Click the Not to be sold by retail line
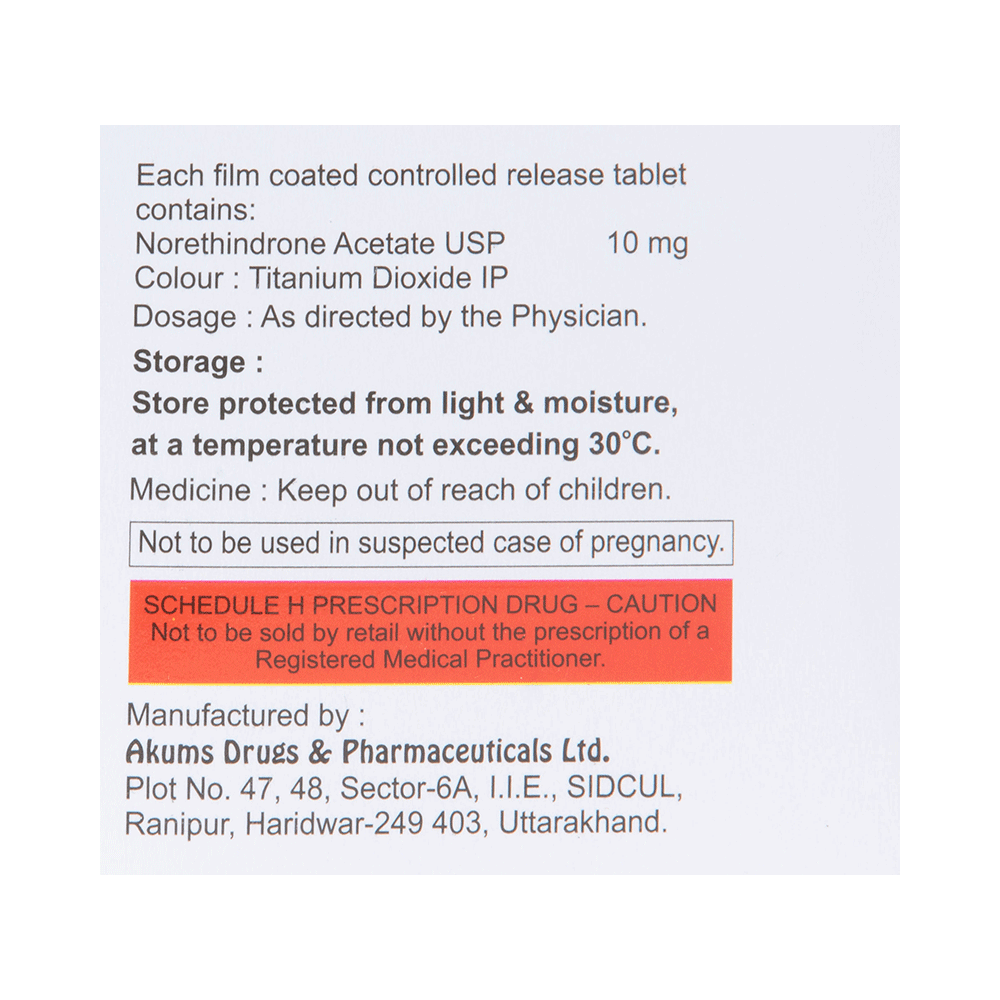Viewport: 1000px width, 1000px height. click(430, 632)
